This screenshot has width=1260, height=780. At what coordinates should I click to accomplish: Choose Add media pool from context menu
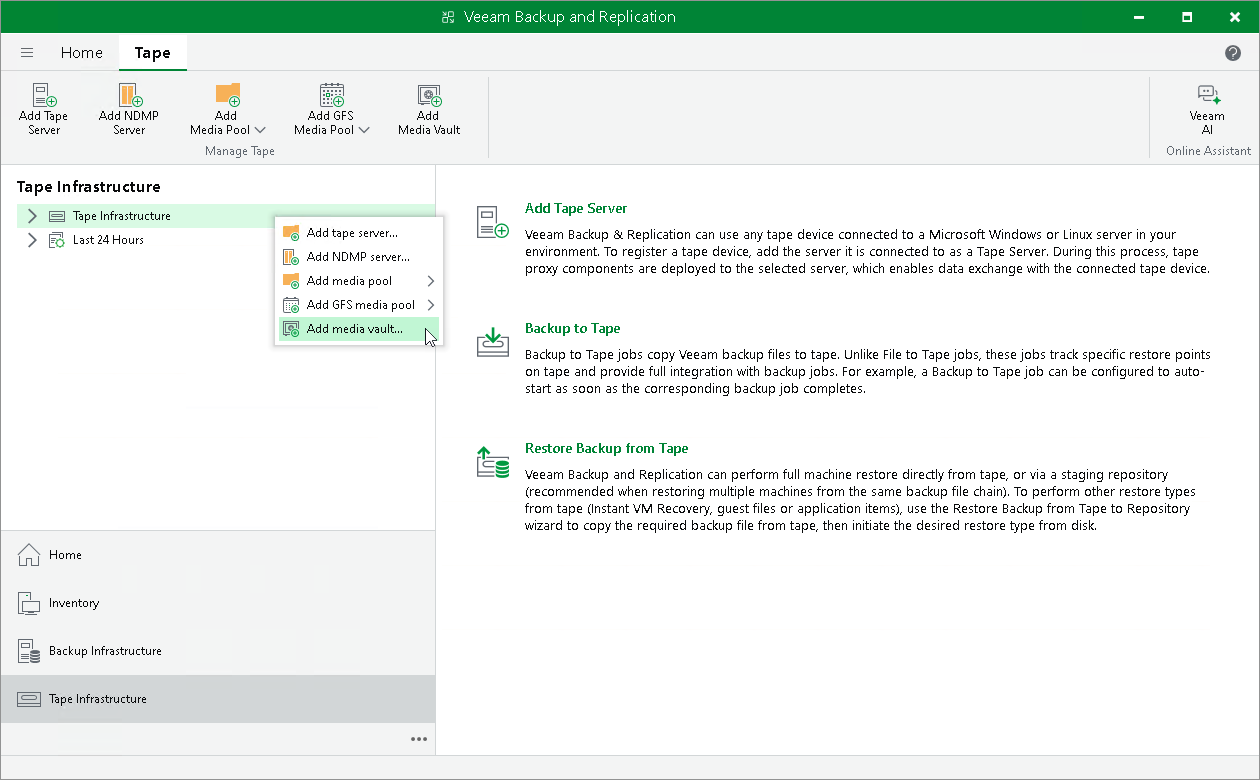[x=357, y=281]
